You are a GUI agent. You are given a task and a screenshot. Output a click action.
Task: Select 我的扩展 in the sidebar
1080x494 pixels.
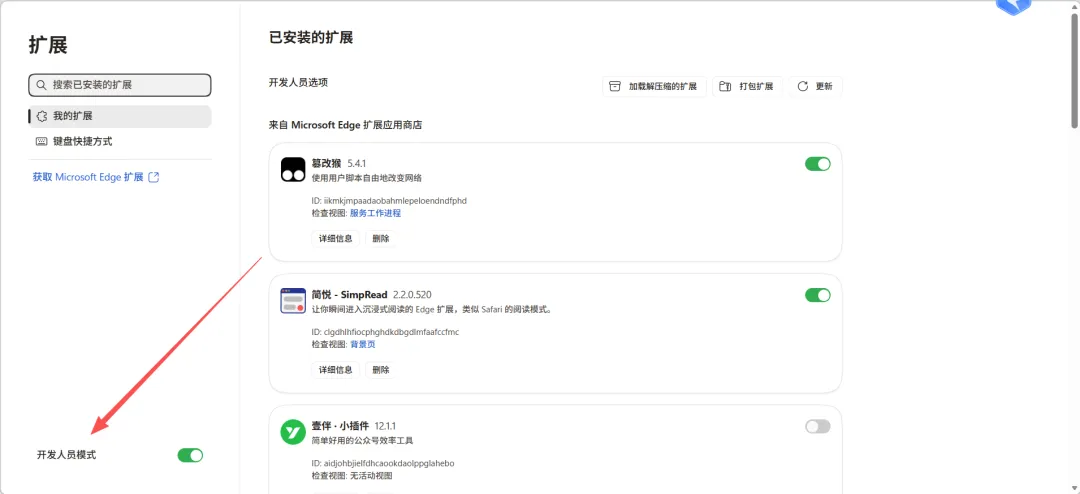pyautogui.click(x=120, y=116)
